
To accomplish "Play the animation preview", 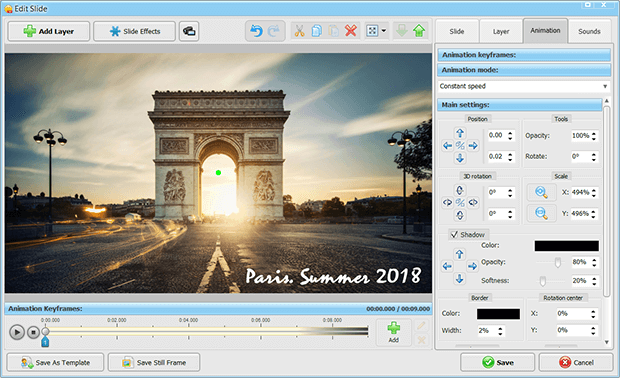I will tap(17, 332).
